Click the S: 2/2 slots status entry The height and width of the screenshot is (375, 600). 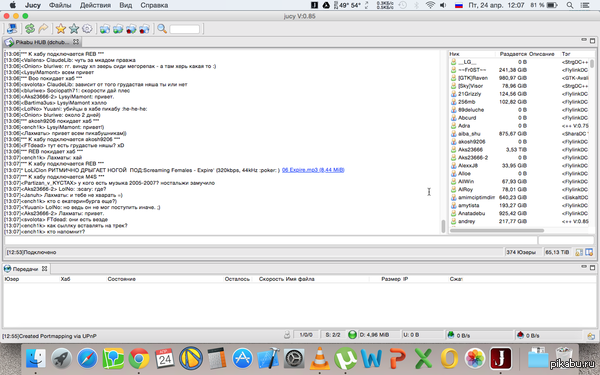pos(333,335)
